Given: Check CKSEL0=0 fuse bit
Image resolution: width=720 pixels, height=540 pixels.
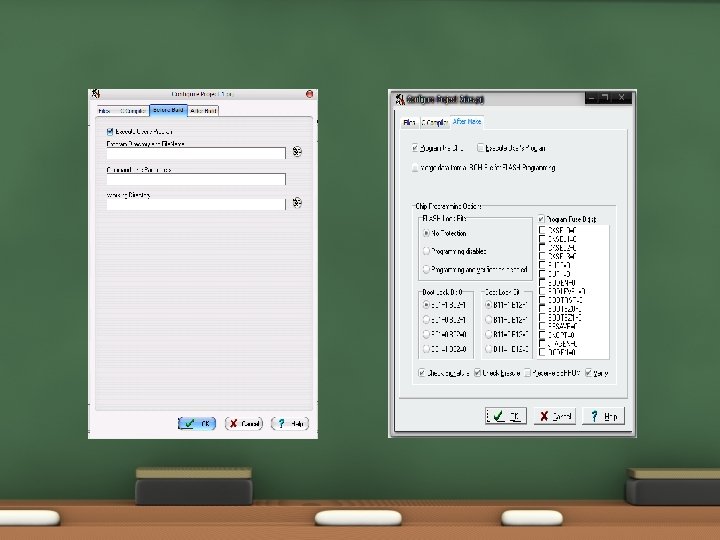Looking at the screenshot, I should [x=542, y=230].
